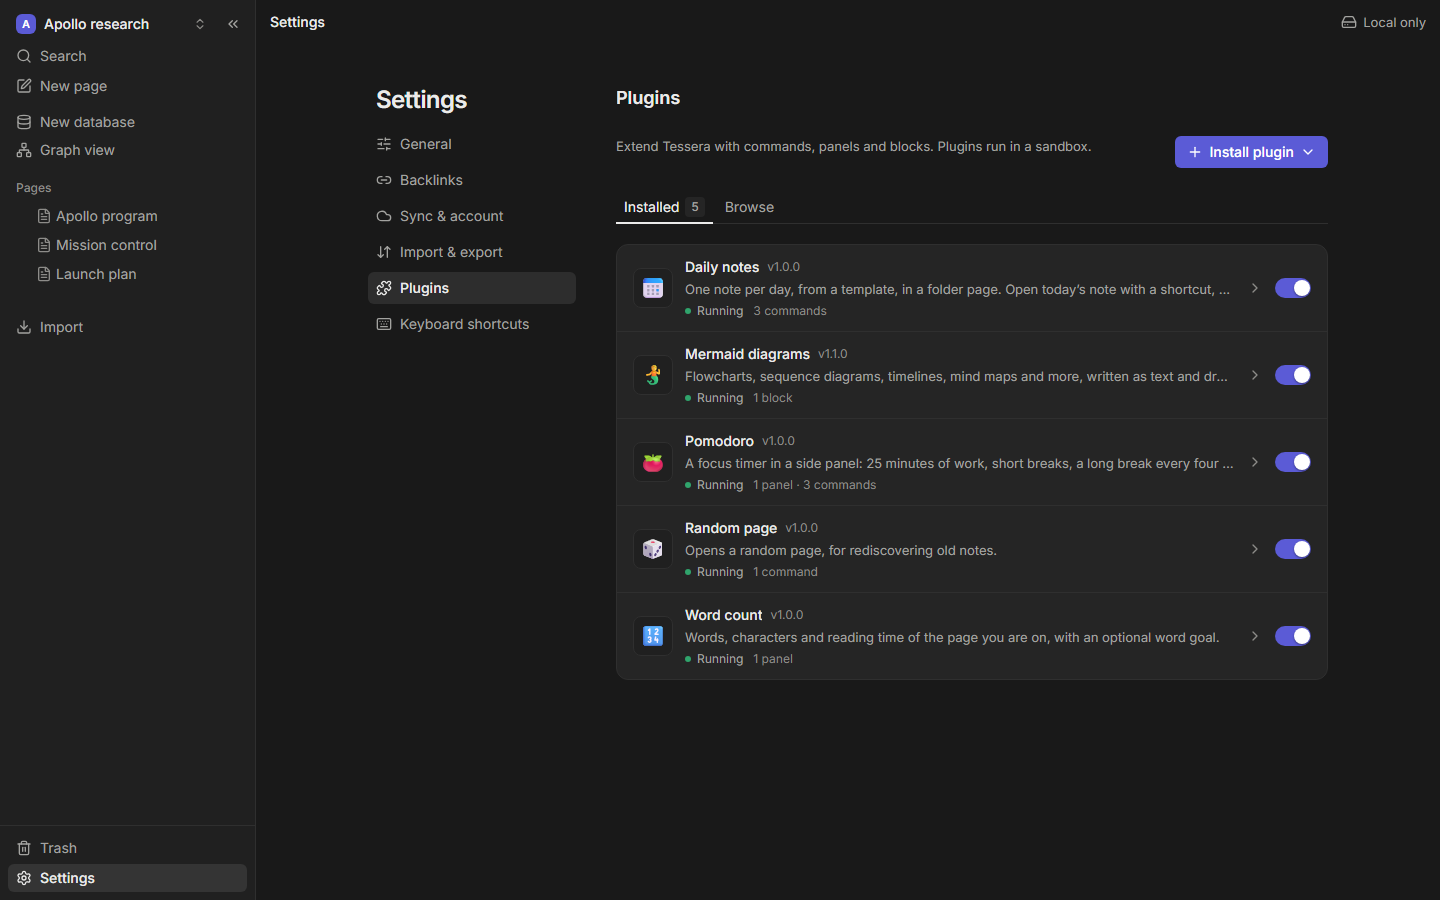The height and width of the screenshot is (900, 1440).
Task: Click the Import download icon in sidebar
Action: [24, 327]
